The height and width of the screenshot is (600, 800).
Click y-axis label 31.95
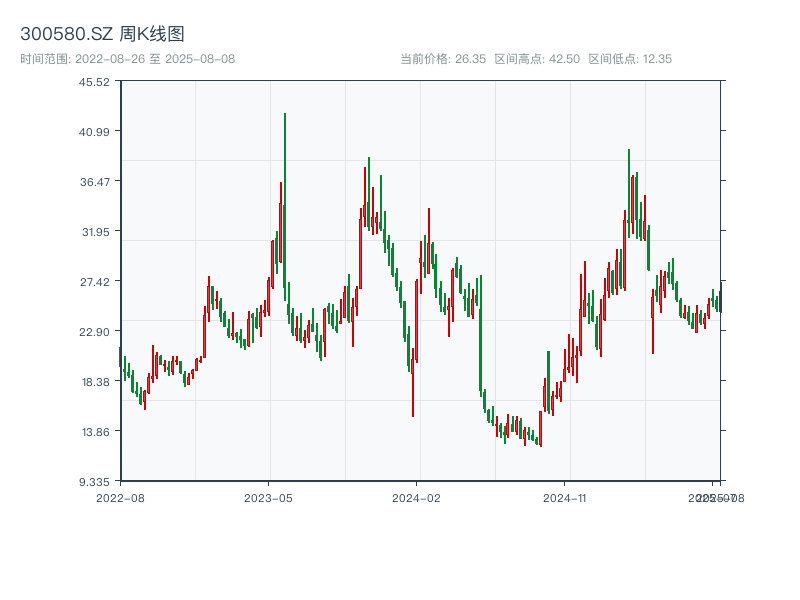(96, 232)
